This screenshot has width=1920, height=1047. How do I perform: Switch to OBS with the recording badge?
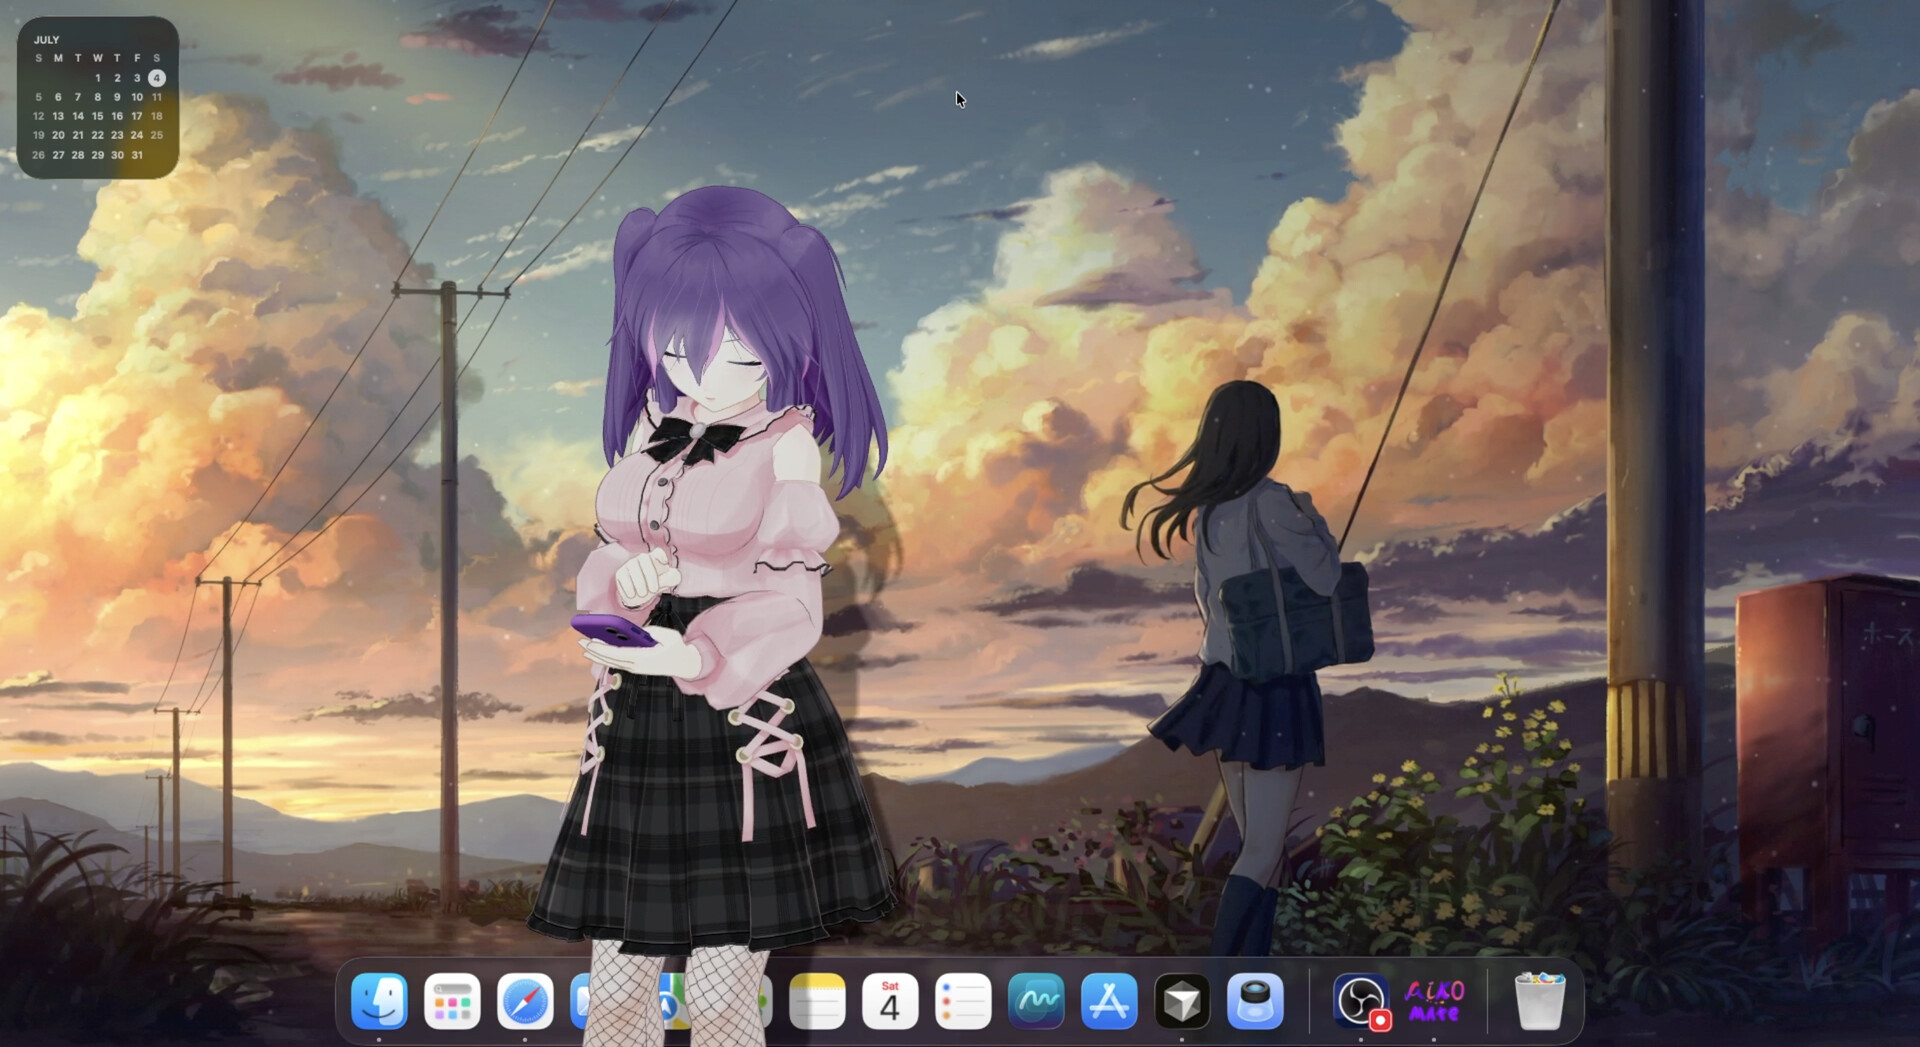click(x=1361, y=1001)
